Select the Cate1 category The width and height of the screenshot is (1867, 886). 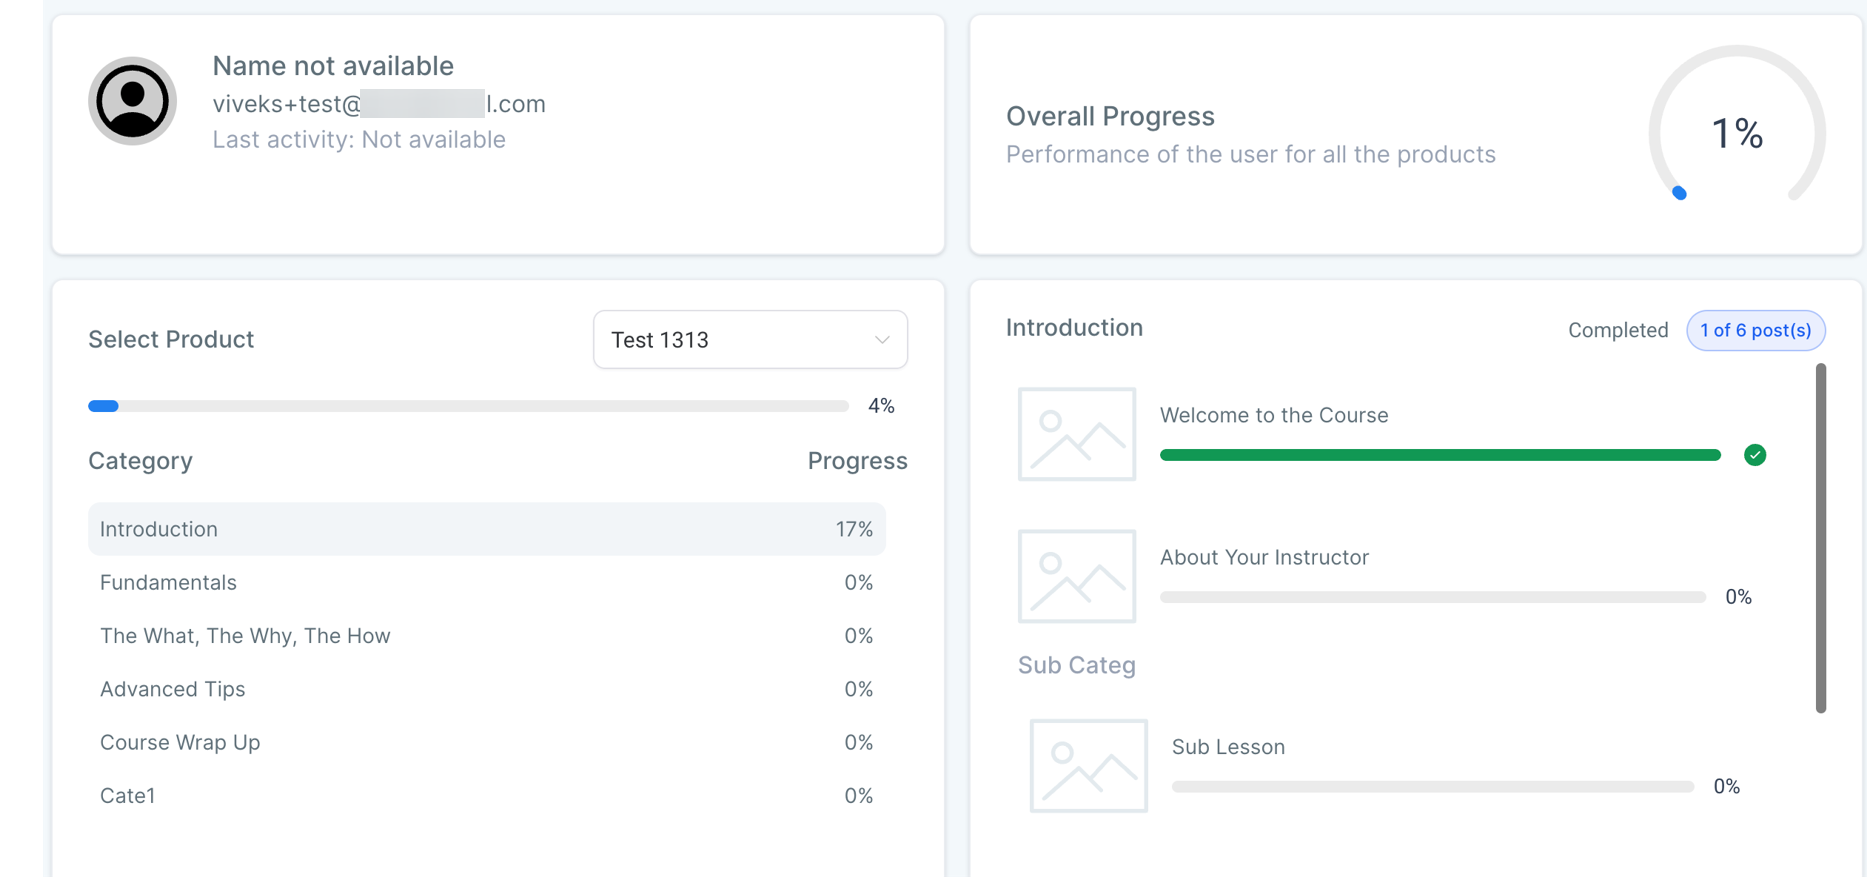tap(128, 796)
